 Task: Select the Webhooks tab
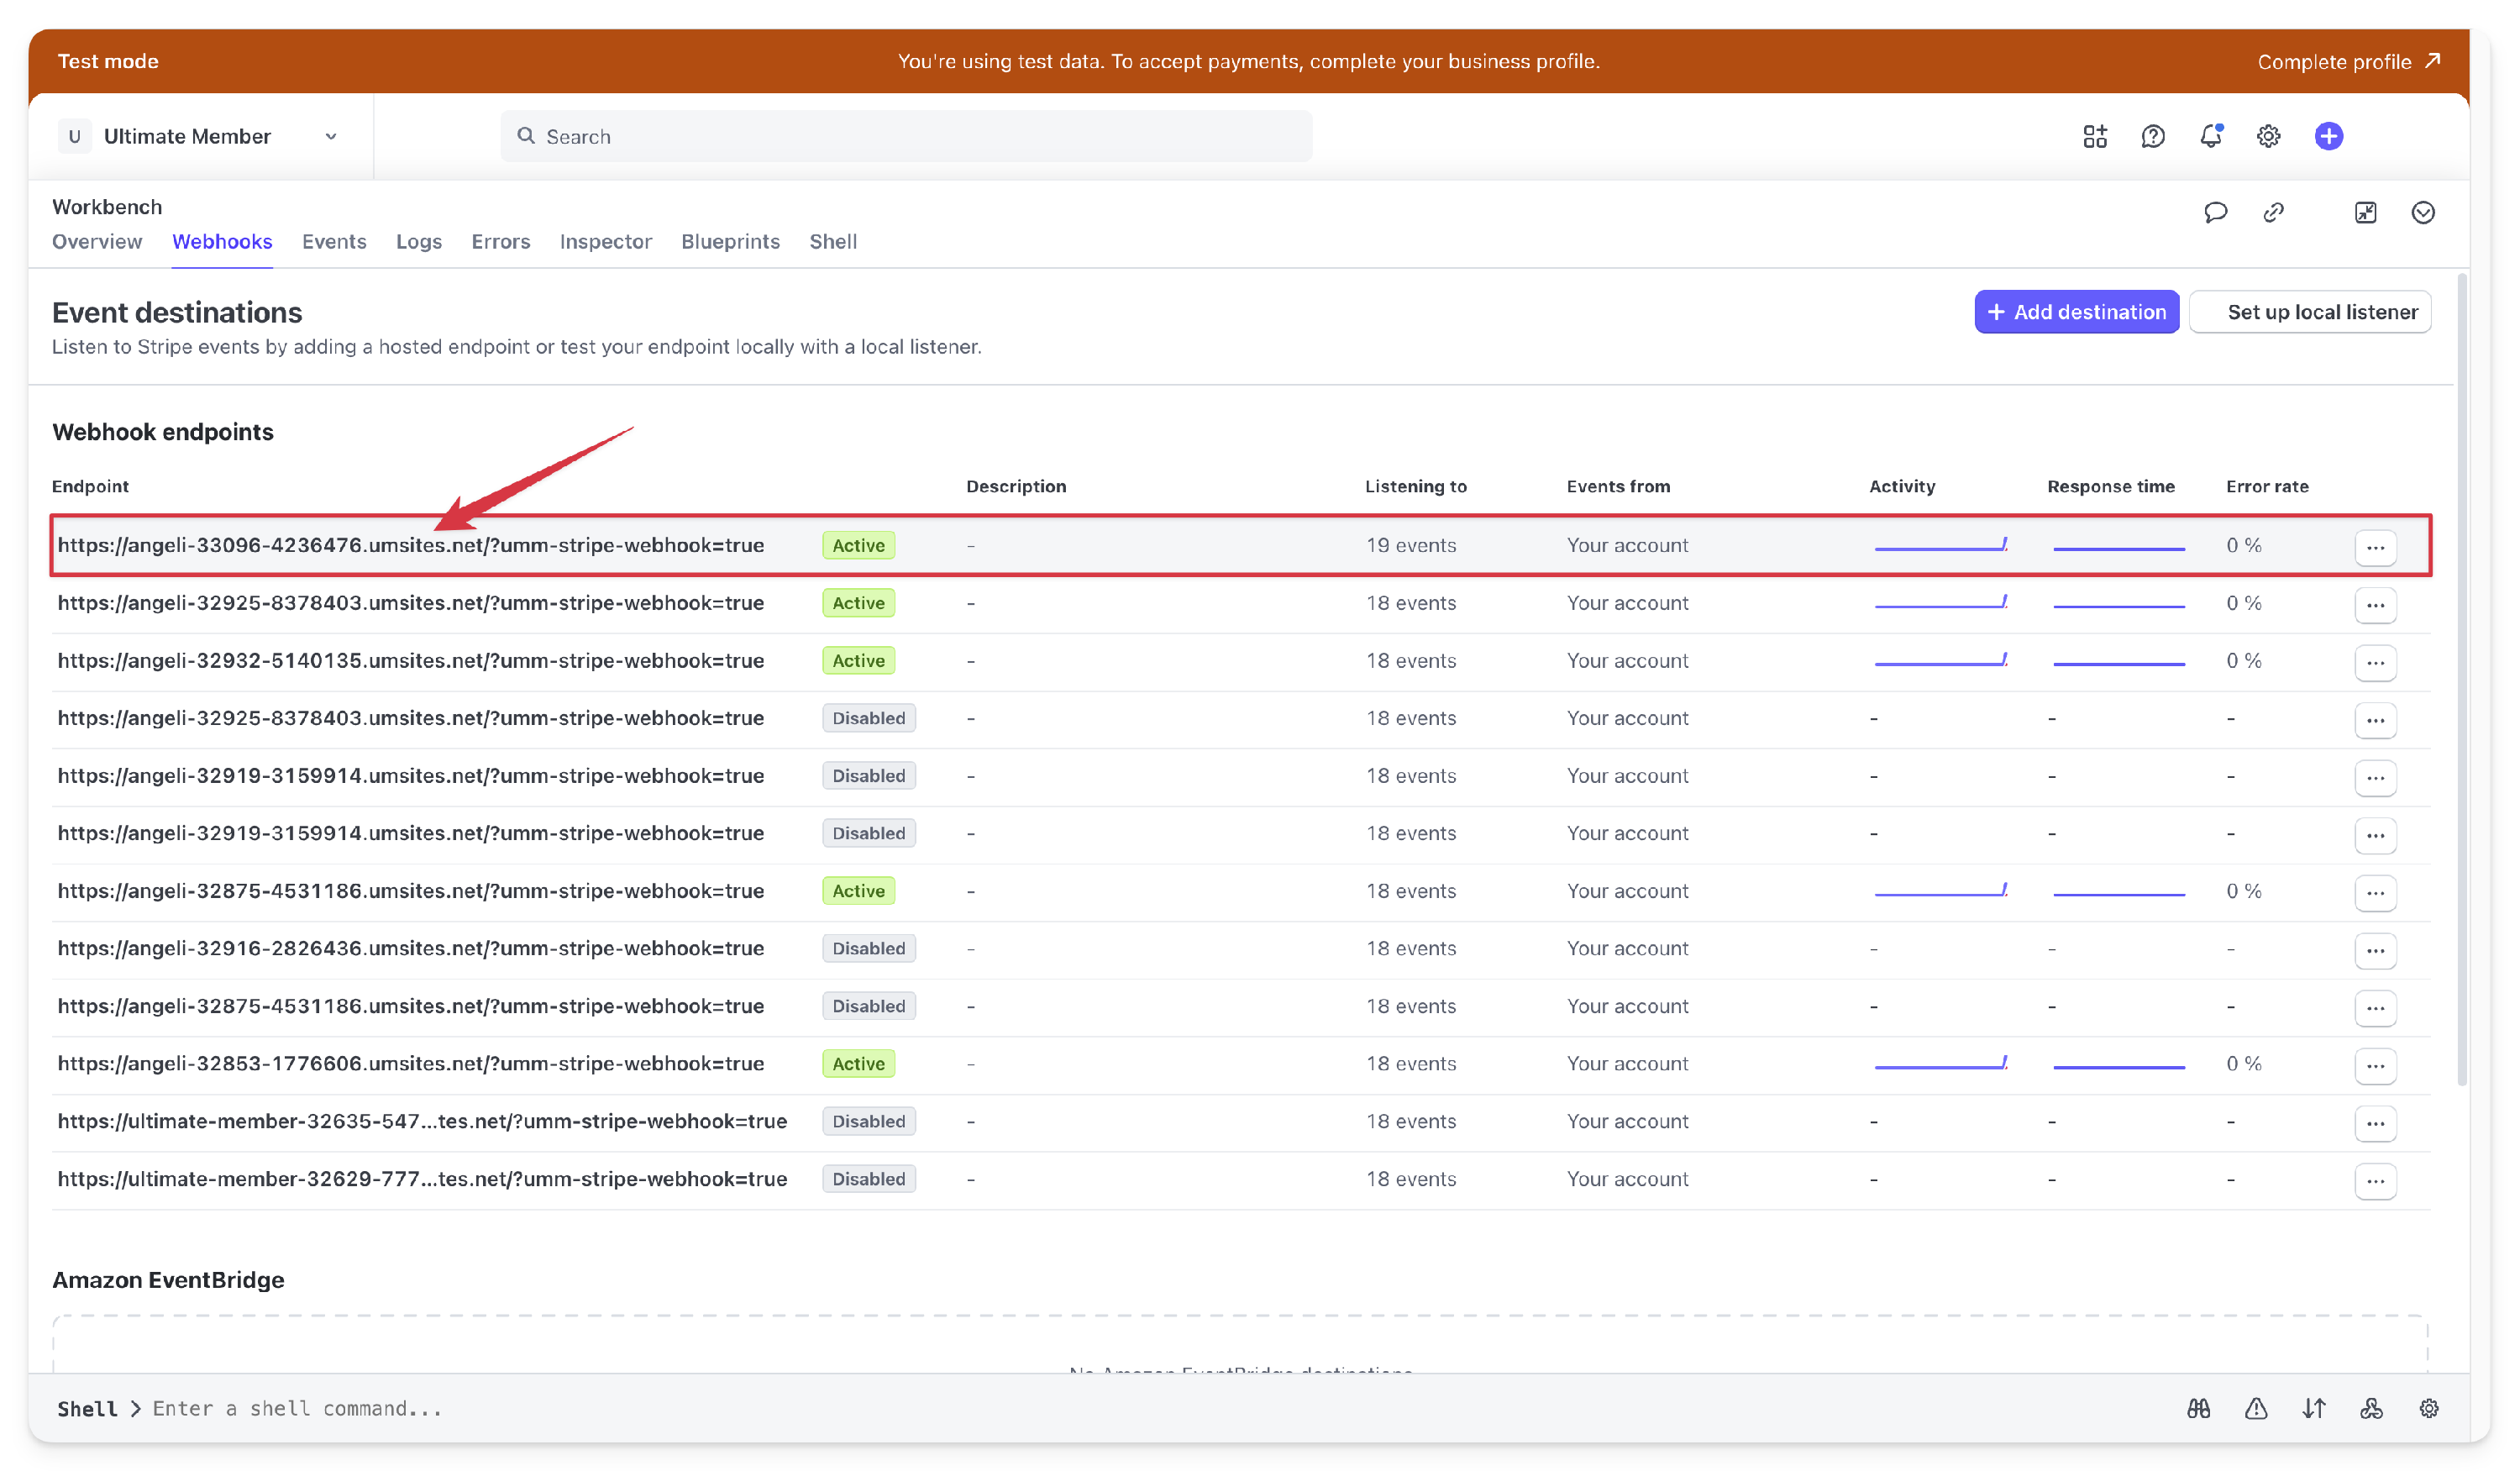point(222,241)
